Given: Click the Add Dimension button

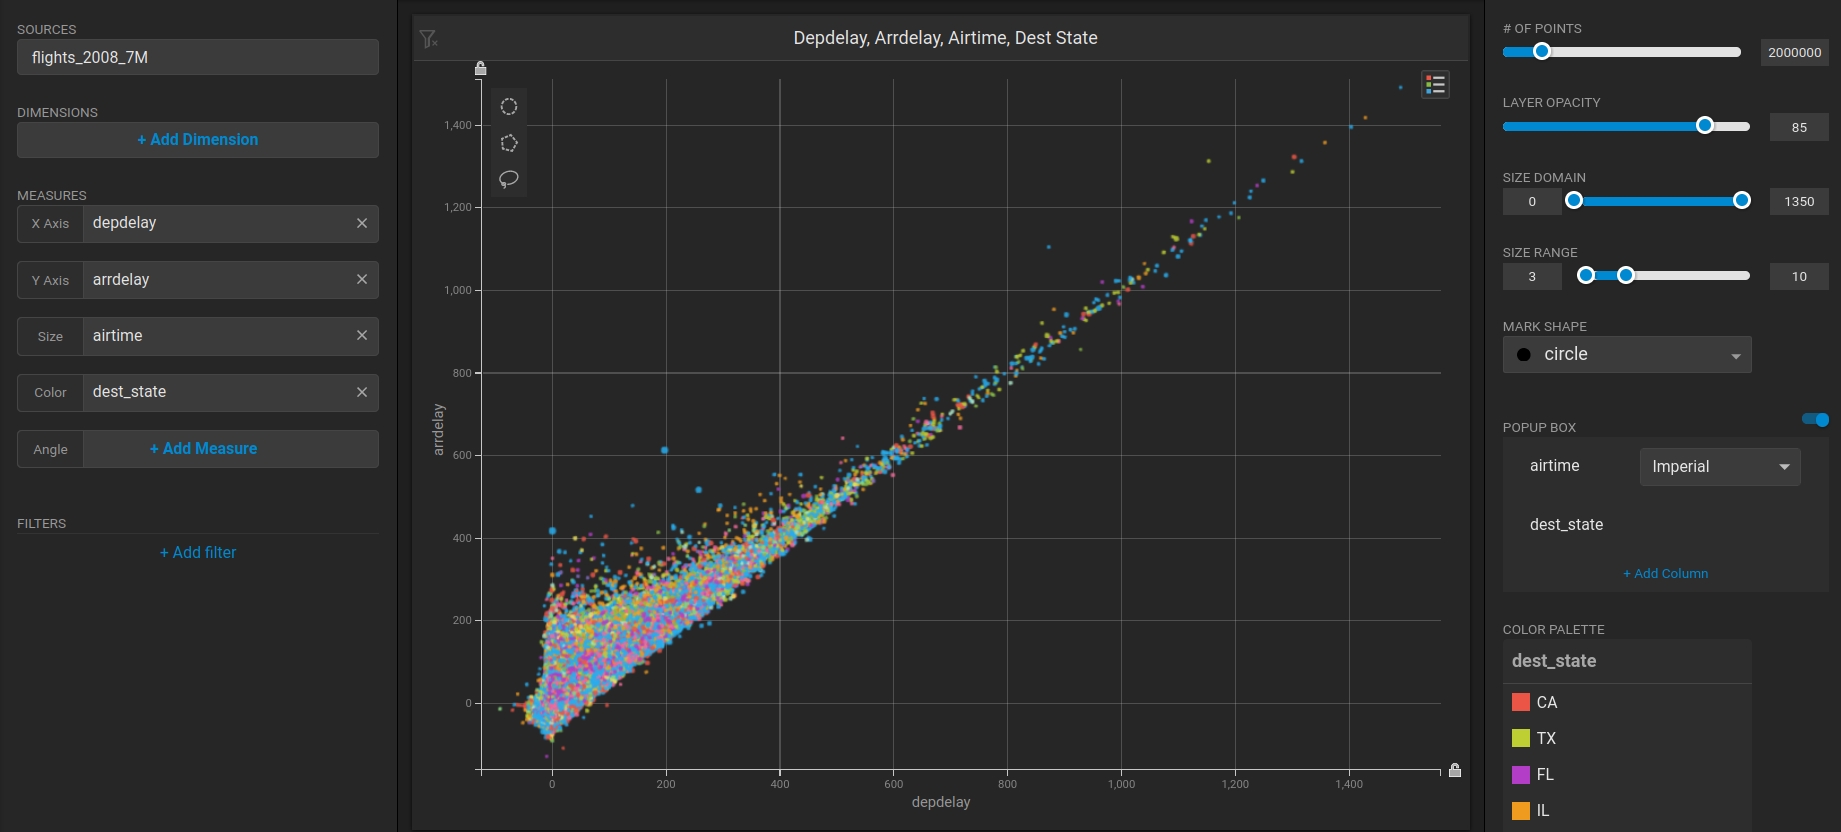Looking at the screenshot, I should 198,140.
